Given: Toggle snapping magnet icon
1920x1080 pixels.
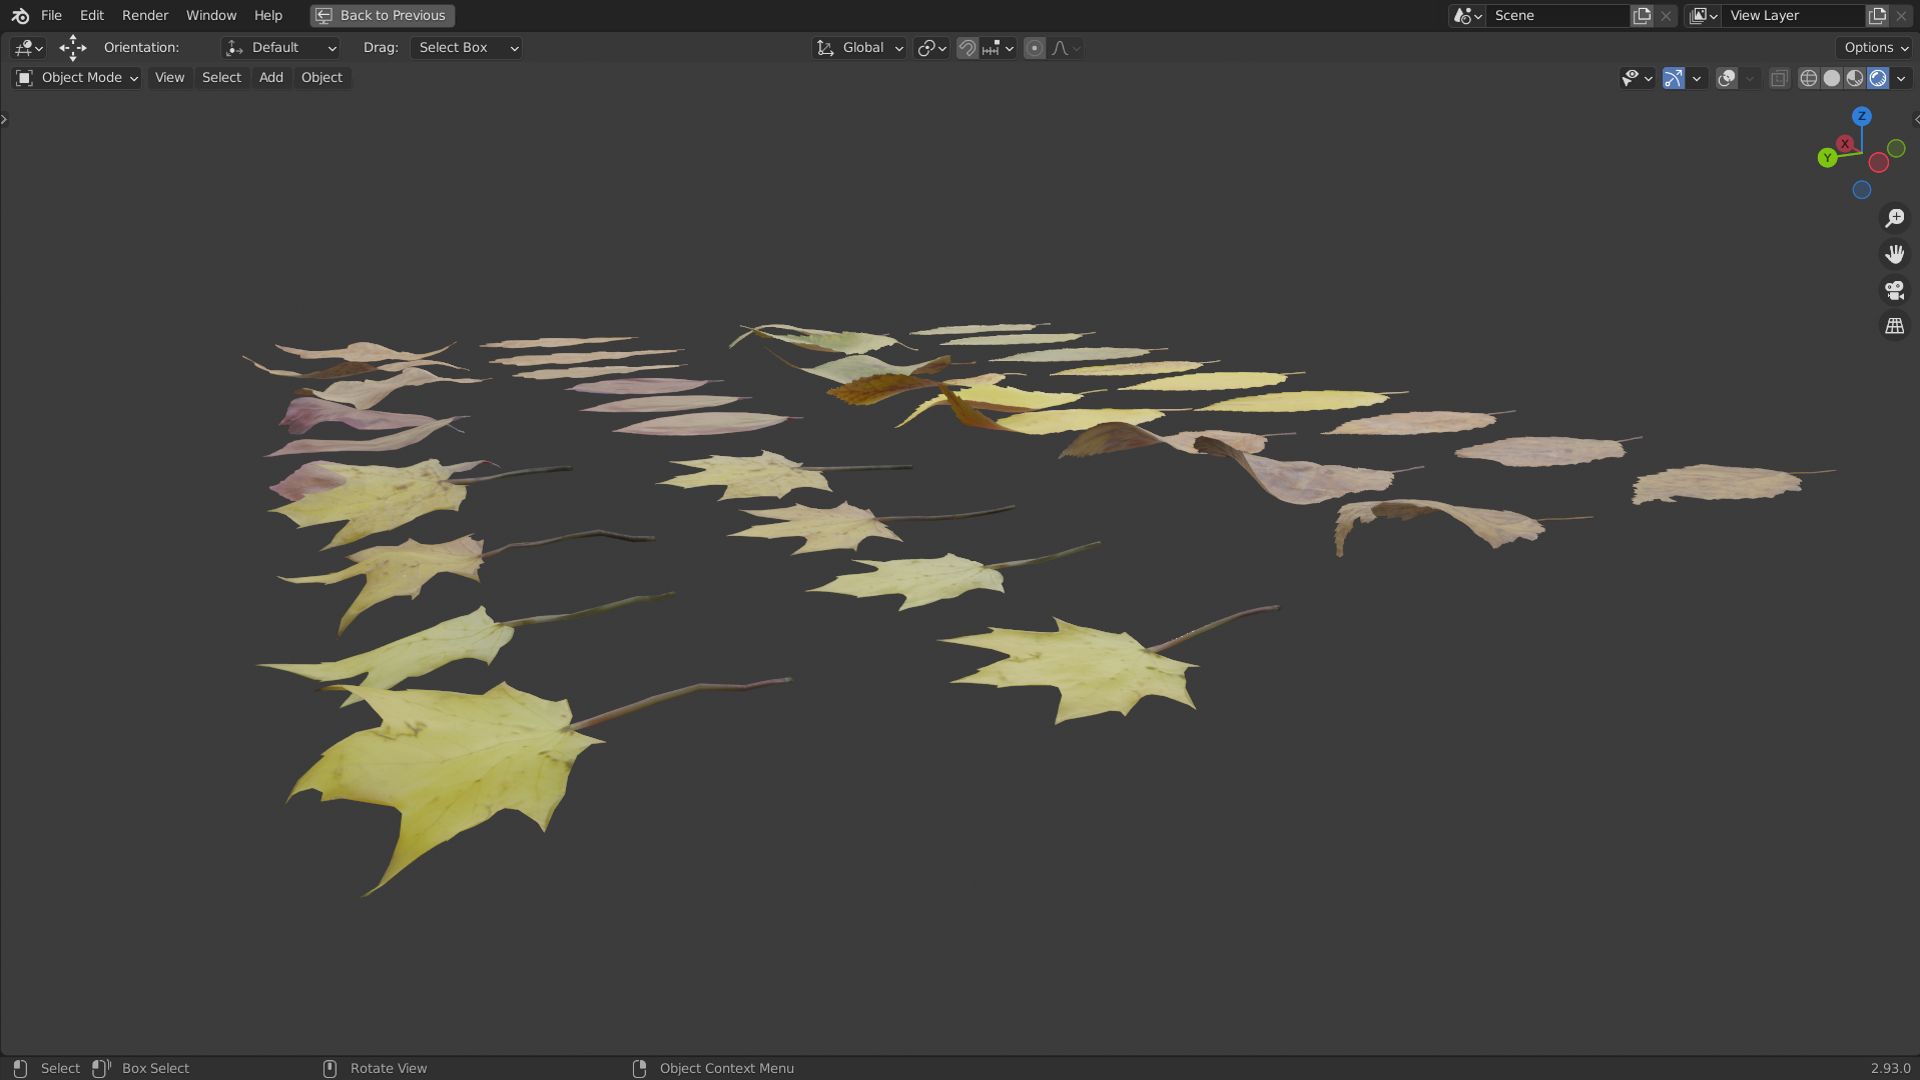Looking at the screenshot, I should (967, 48).
